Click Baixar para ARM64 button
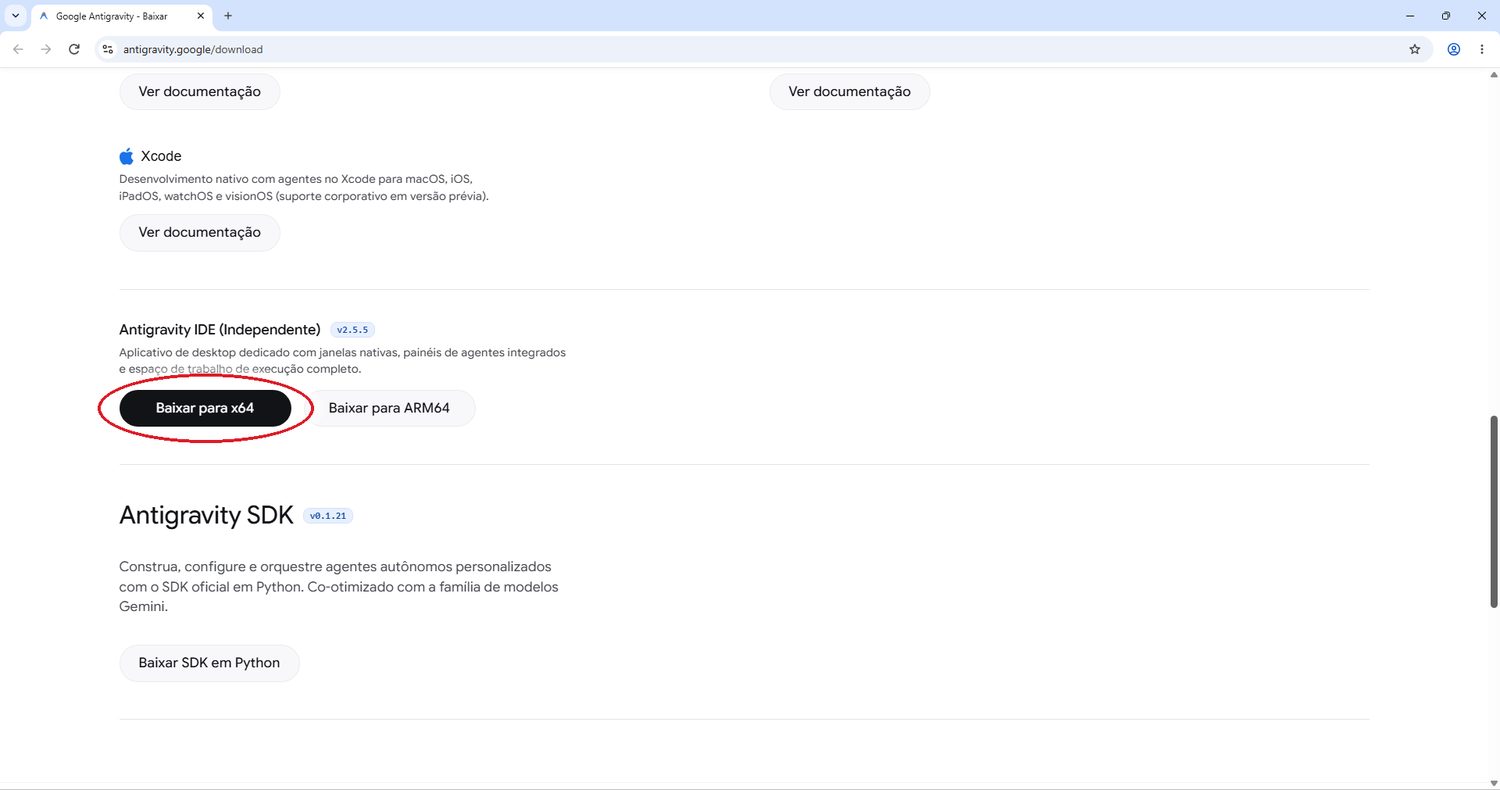This screenshot has height=790, width=1500. (x=389, y=408)
